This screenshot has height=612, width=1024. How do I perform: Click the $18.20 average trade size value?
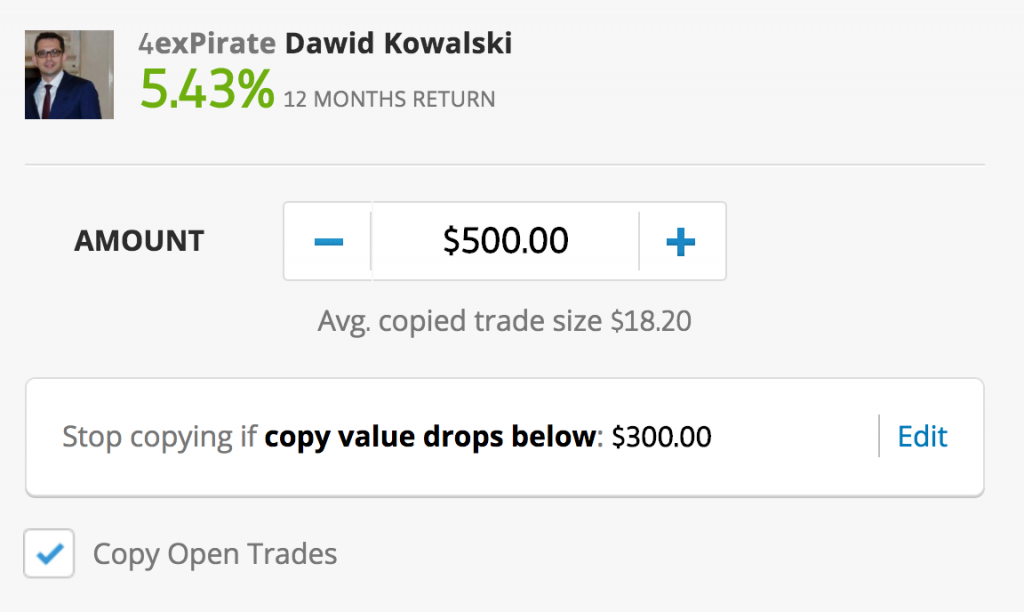click(x=650, y=321)
